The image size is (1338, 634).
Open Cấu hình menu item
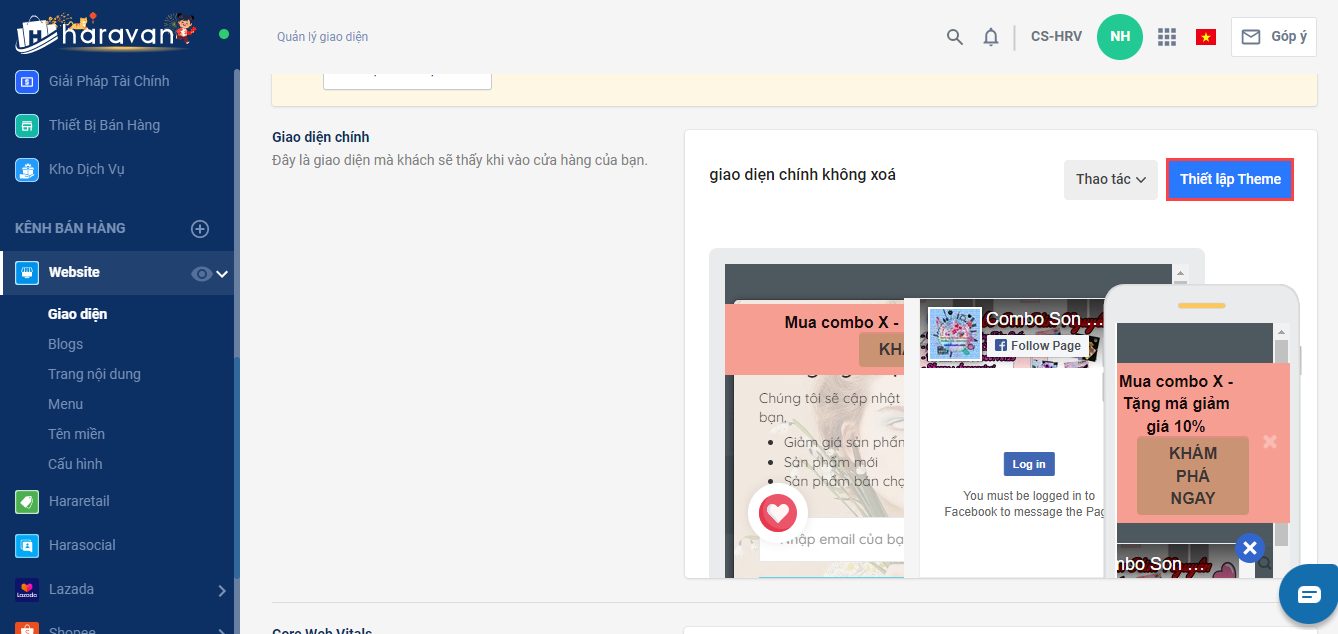[x=75, y=464]
